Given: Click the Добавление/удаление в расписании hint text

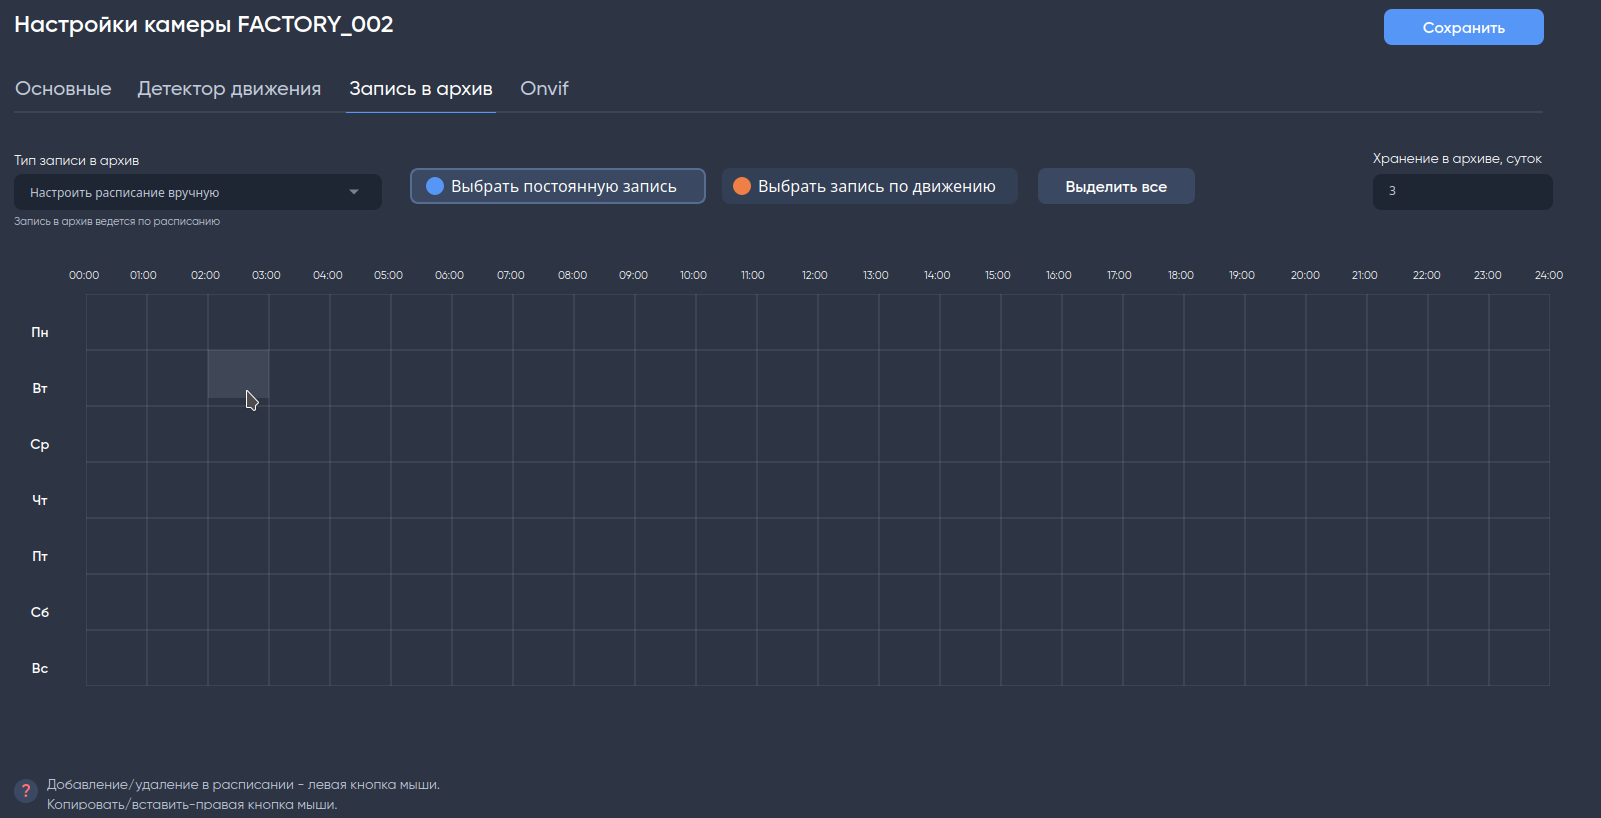Looking at the screenshot, I should pyautogui.click(x=243, y=785).
